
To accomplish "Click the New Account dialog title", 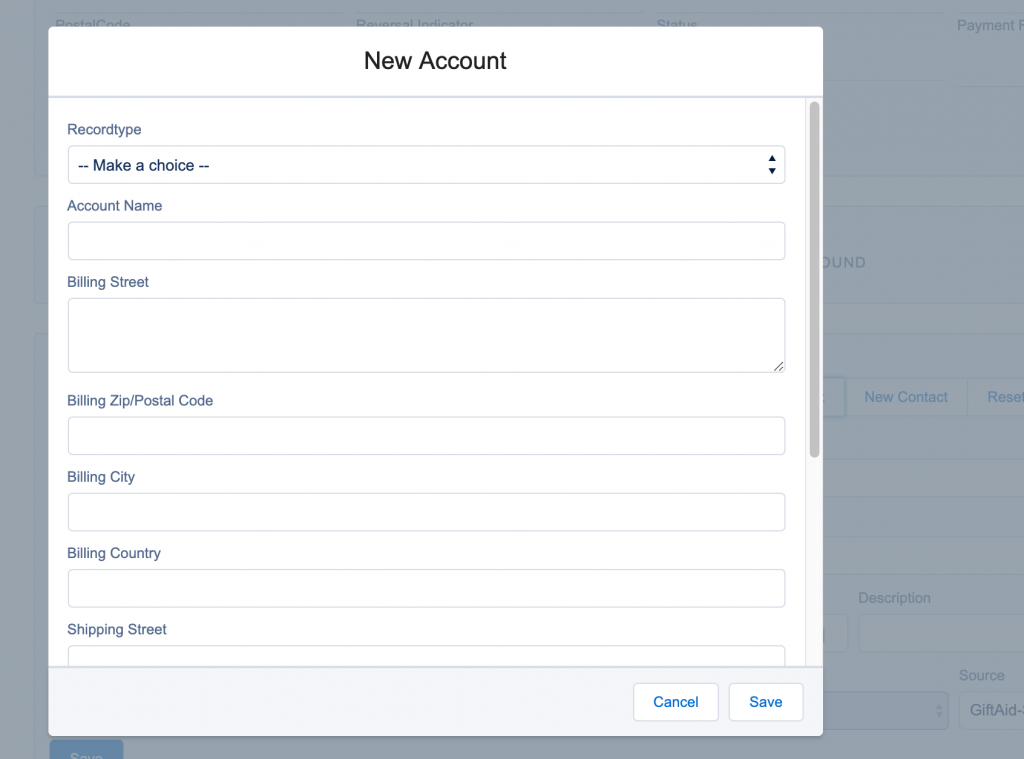I will pos(435,61).
